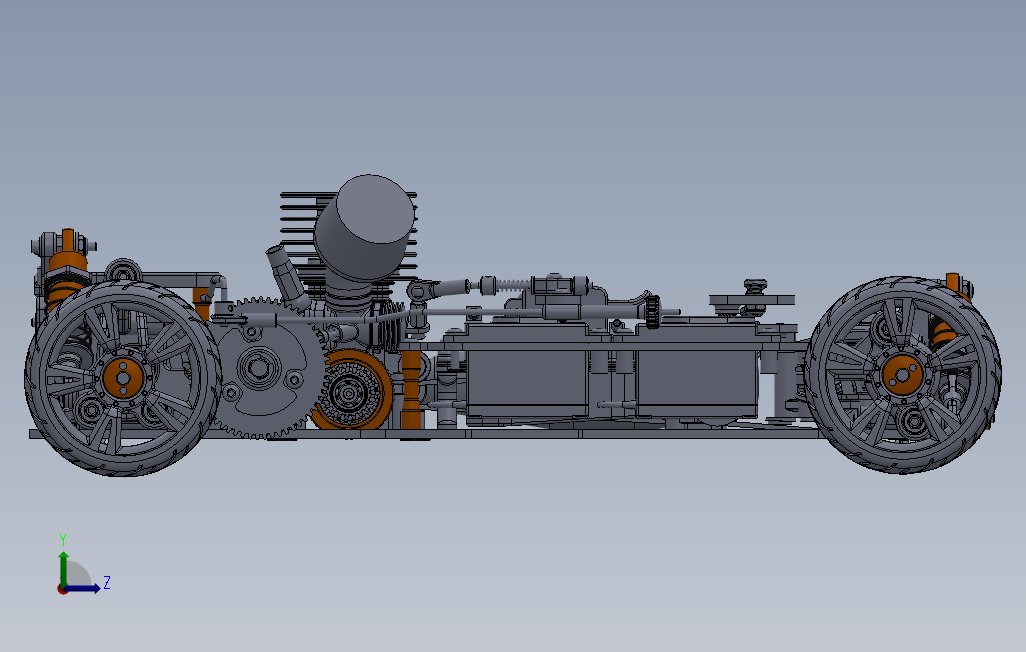
Task: Select the orange standoff post behind the clutch bell
Action: point(411,389)
